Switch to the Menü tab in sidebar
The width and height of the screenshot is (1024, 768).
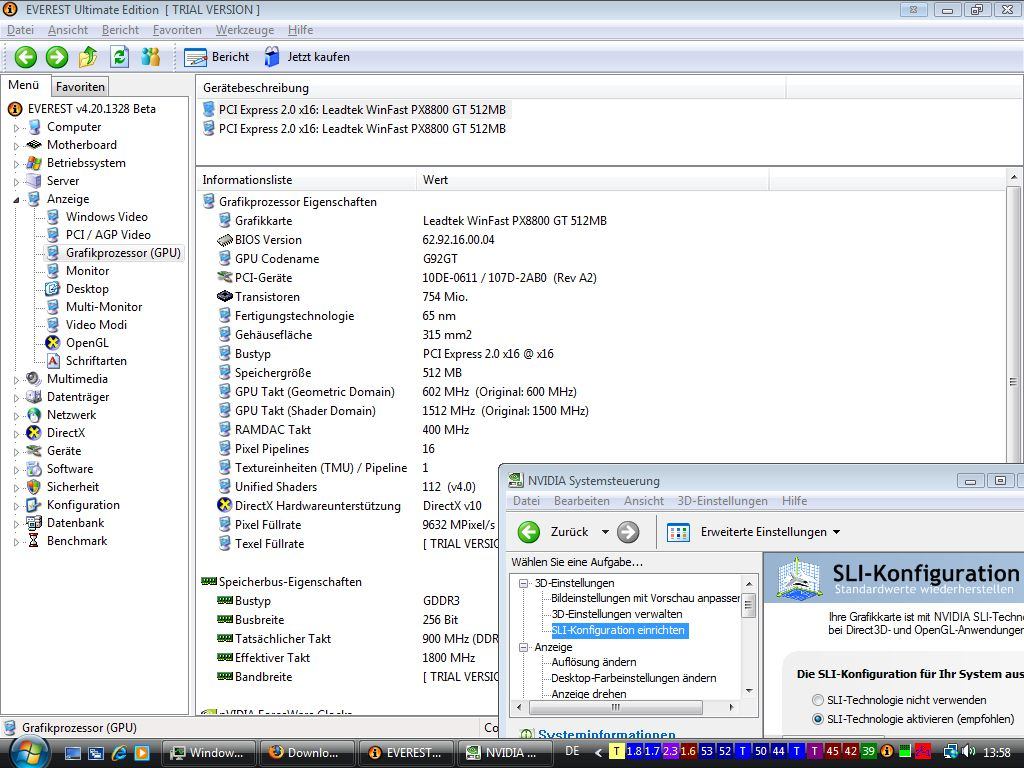(x=24, y=86)
